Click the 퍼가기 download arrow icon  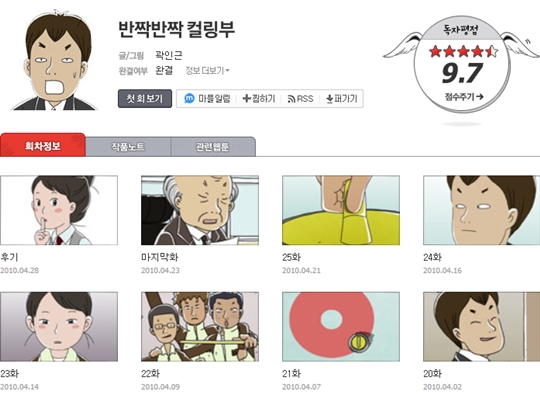330,99
